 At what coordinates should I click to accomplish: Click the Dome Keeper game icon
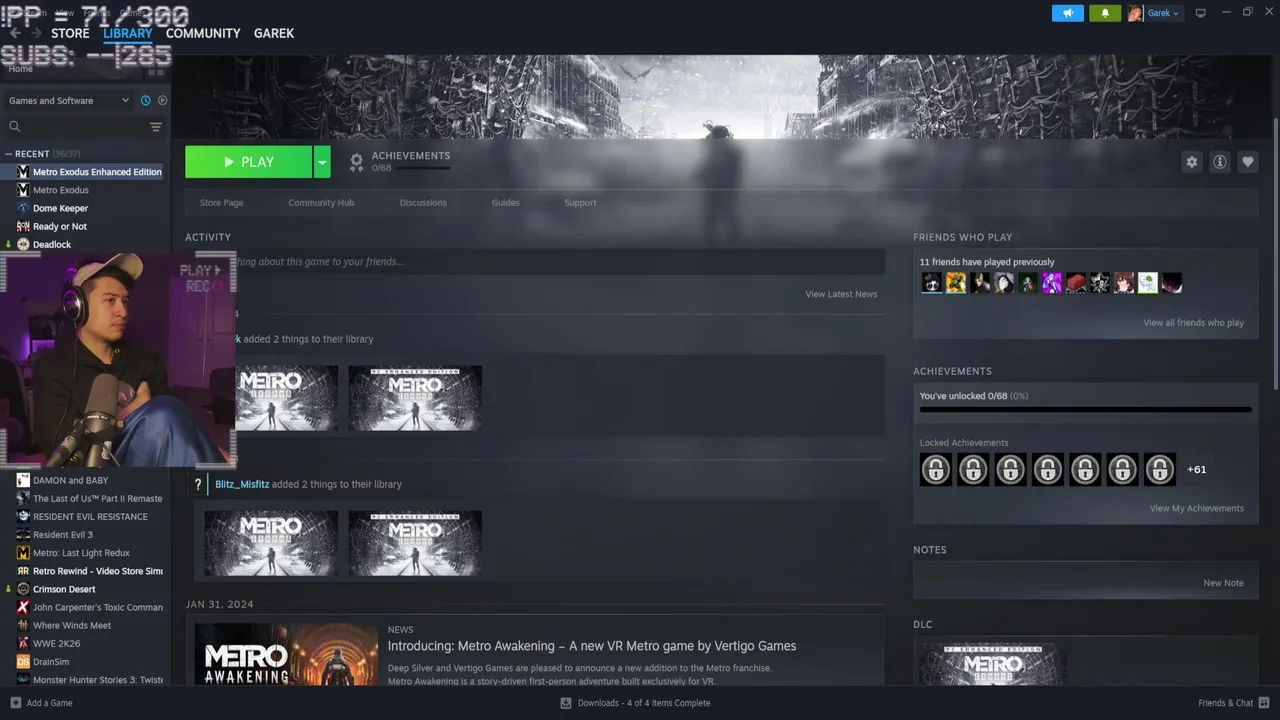tap(23, 208)
